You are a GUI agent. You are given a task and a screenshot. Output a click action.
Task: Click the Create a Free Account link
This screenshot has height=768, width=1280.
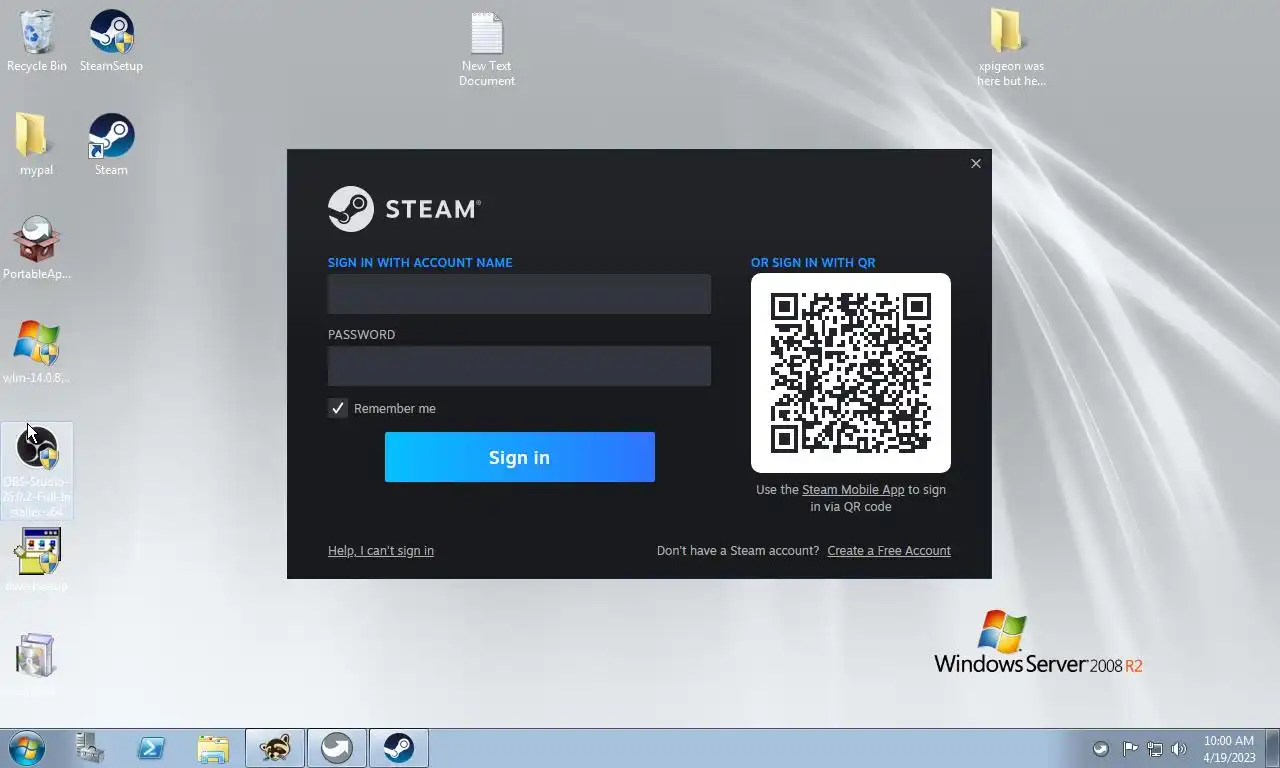(x=889, y=551)
